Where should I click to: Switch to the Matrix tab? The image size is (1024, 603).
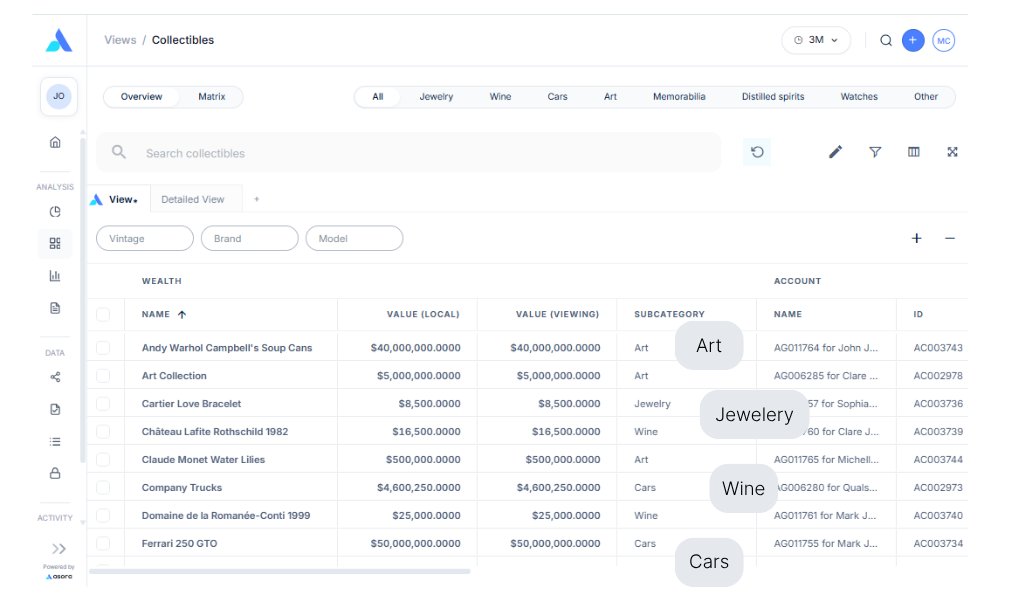coord(211,97)
